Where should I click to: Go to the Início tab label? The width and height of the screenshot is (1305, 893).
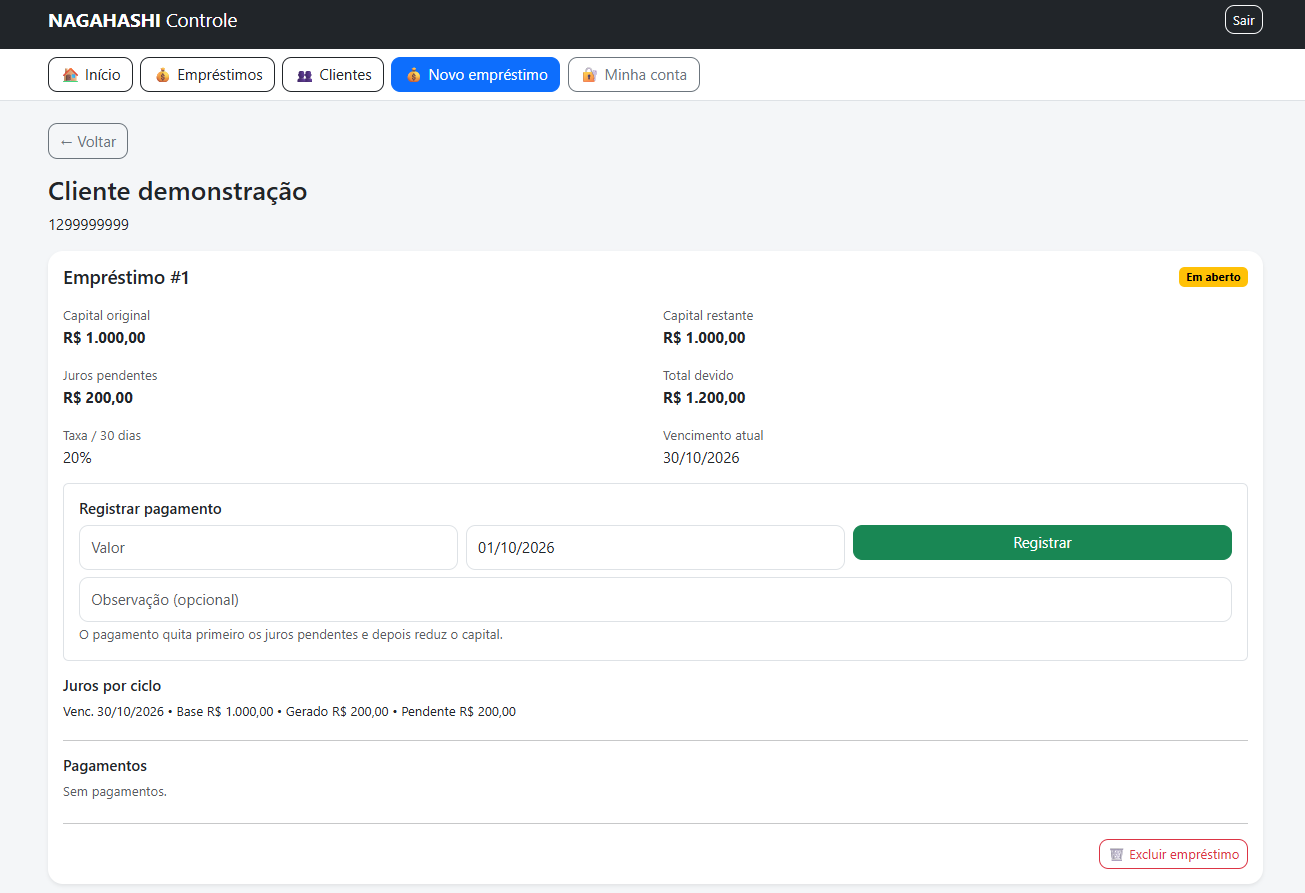click(103, 75)
